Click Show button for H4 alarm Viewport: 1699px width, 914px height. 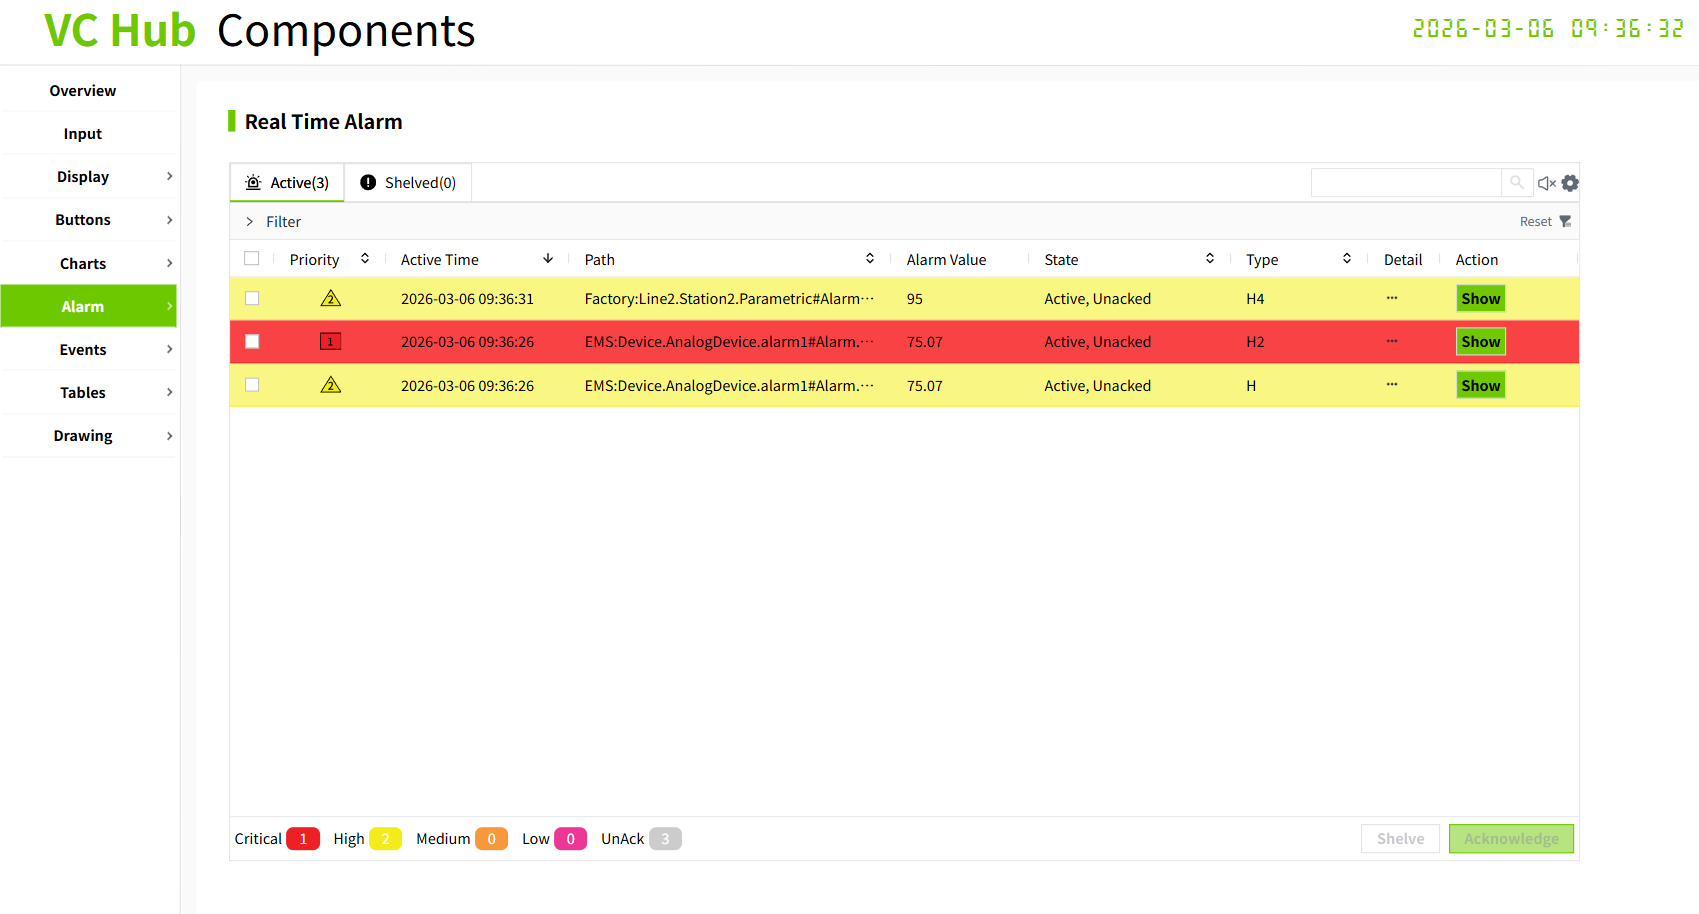click(x=1480, y=298)
